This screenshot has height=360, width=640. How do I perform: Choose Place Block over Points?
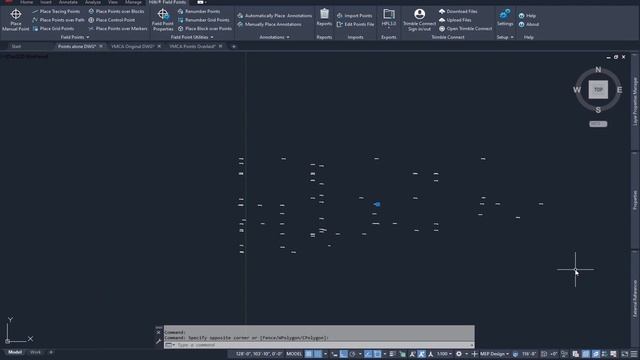[204, 29]
